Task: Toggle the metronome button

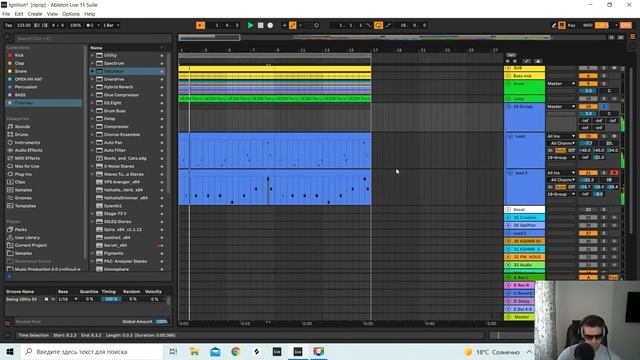Action: click(90, 25)
